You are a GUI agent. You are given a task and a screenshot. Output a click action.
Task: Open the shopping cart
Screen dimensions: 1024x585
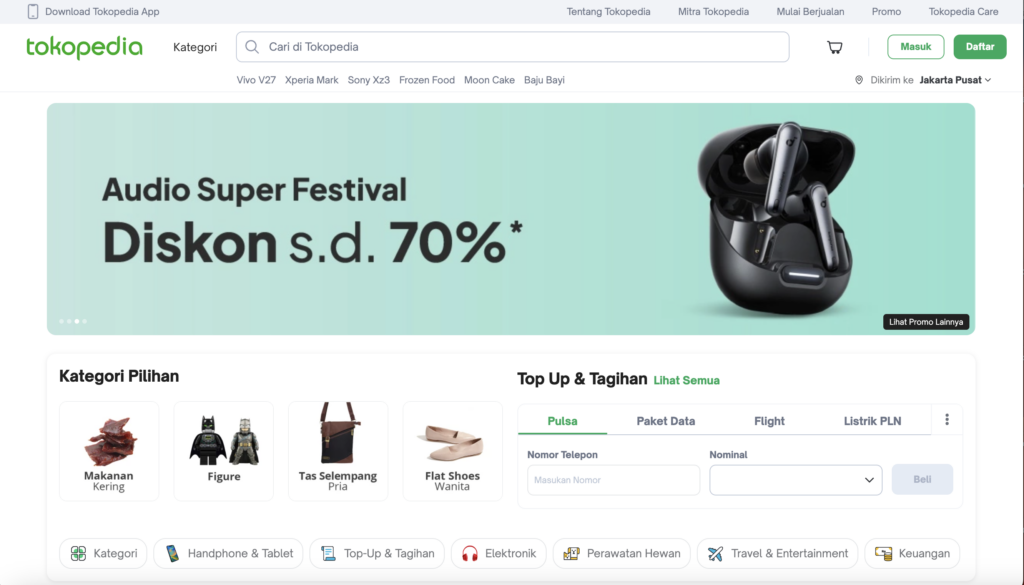point(834,47)
